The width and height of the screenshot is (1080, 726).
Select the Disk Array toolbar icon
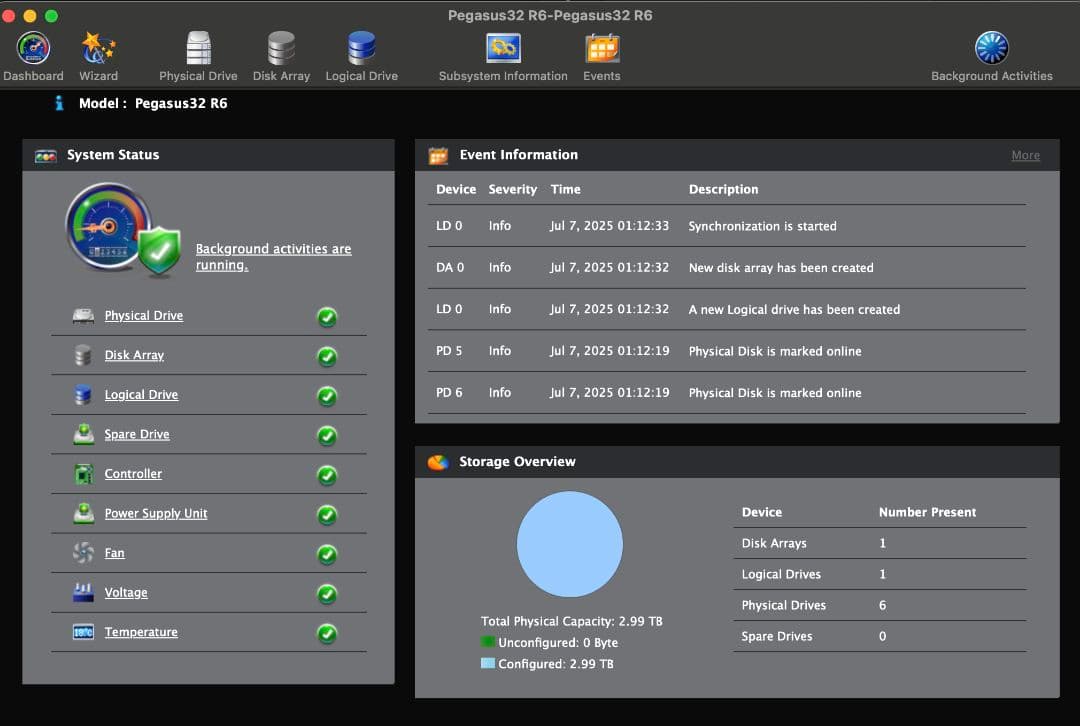[281, 49]
